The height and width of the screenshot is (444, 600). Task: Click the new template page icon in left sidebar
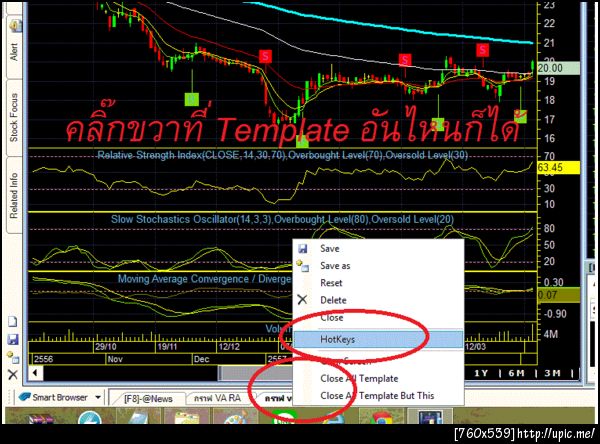click(x=13, y=322)
